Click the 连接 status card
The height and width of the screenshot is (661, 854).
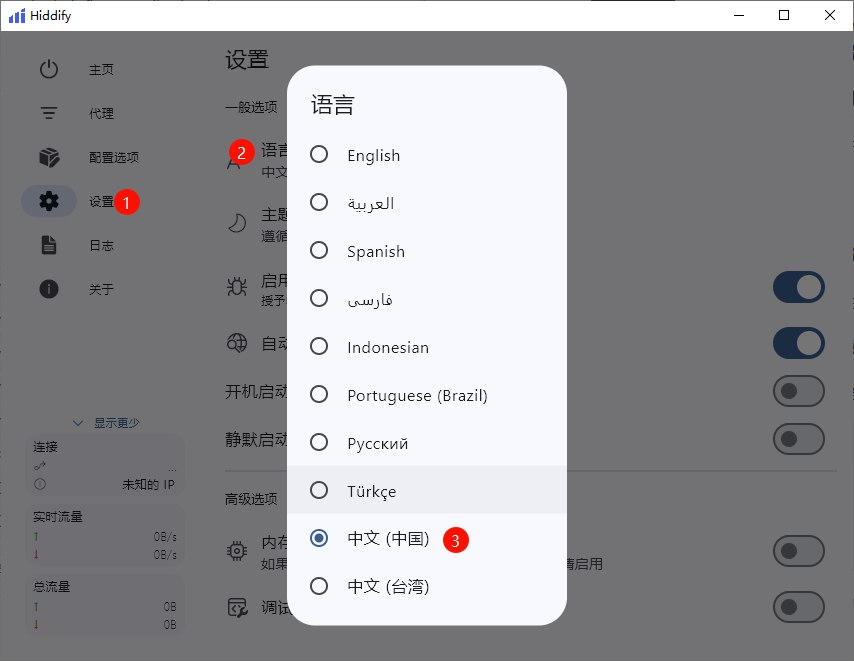[105, 465]
